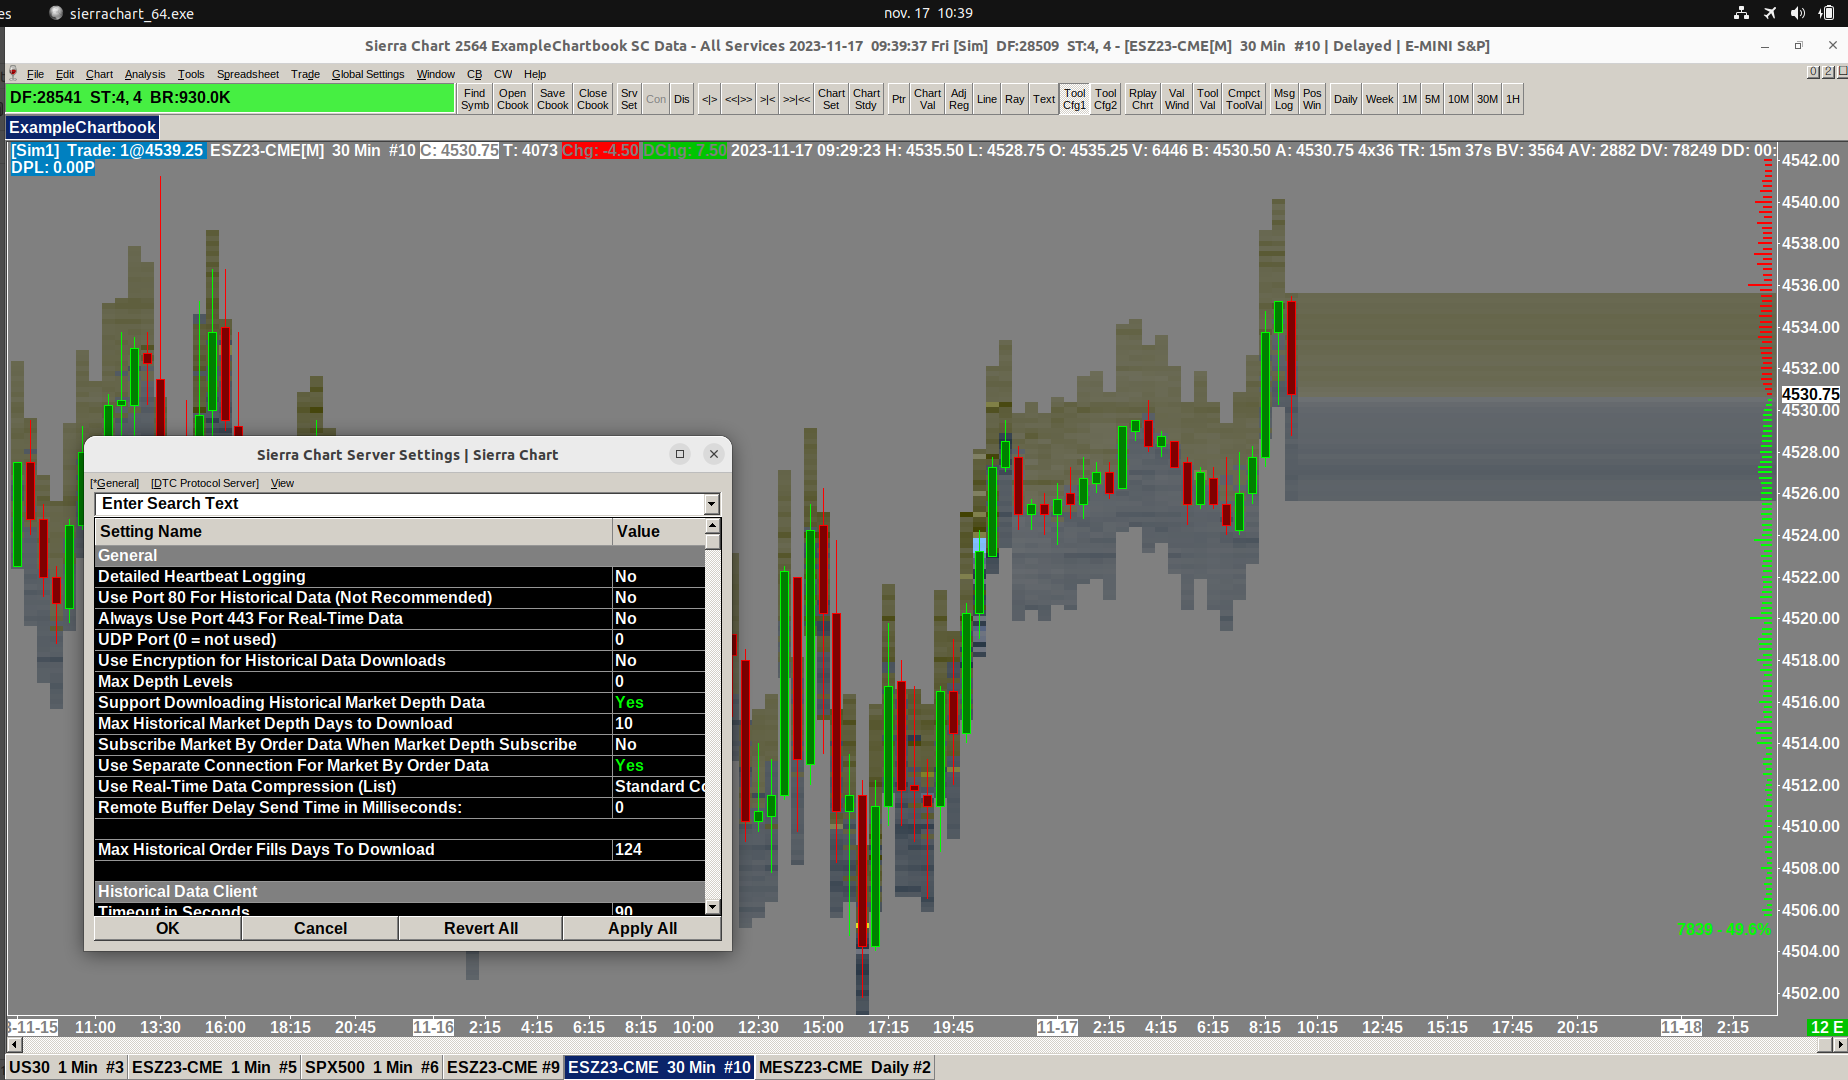The width and height of the screenshot is (1848, 1080).
Task: Click Save Cbook in the toolbar
Action: (x=553, y=99)
